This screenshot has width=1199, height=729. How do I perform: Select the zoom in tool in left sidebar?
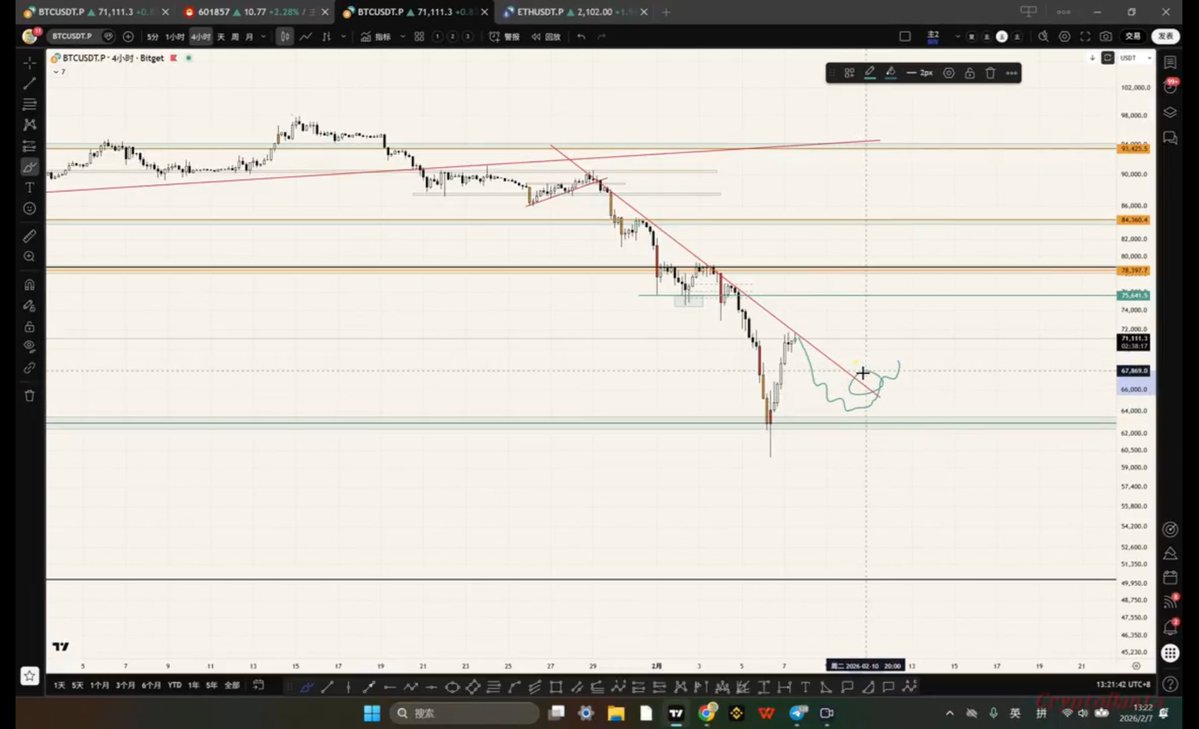click(30, 256)
